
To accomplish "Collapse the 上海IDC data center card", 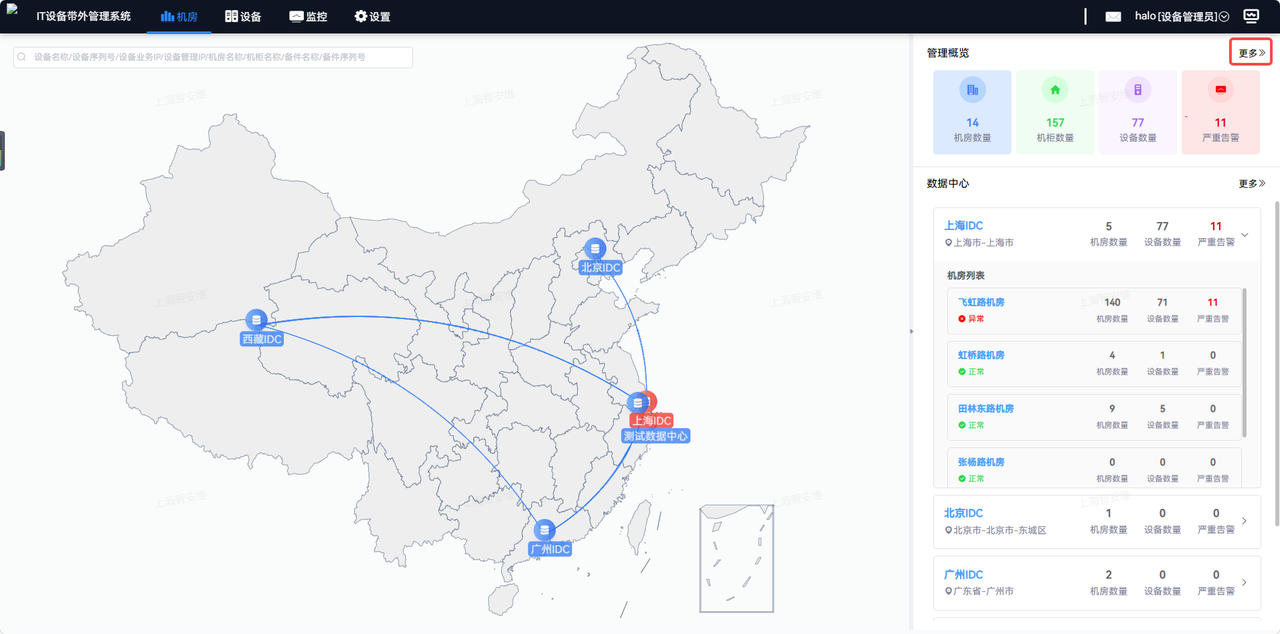I will click(x=1245, y=235).
